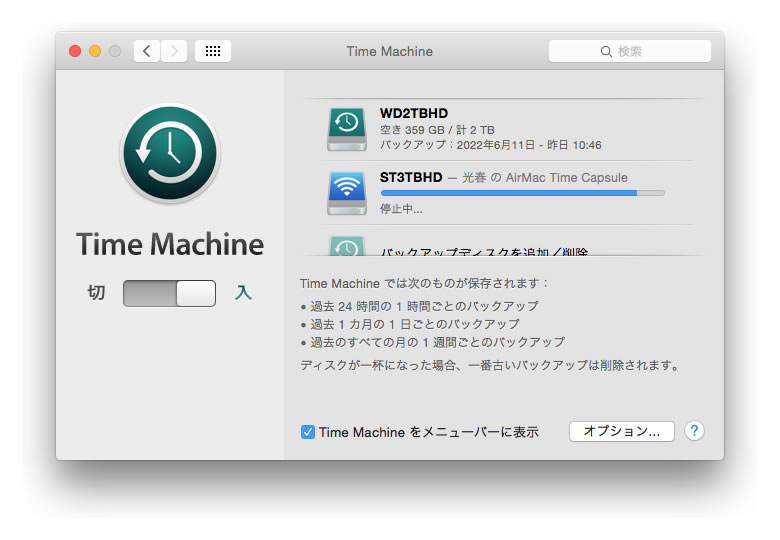Screen dimensions: 780x540
Task: Click the 切 (off) label beside the switch
Action: click(96, 293)
